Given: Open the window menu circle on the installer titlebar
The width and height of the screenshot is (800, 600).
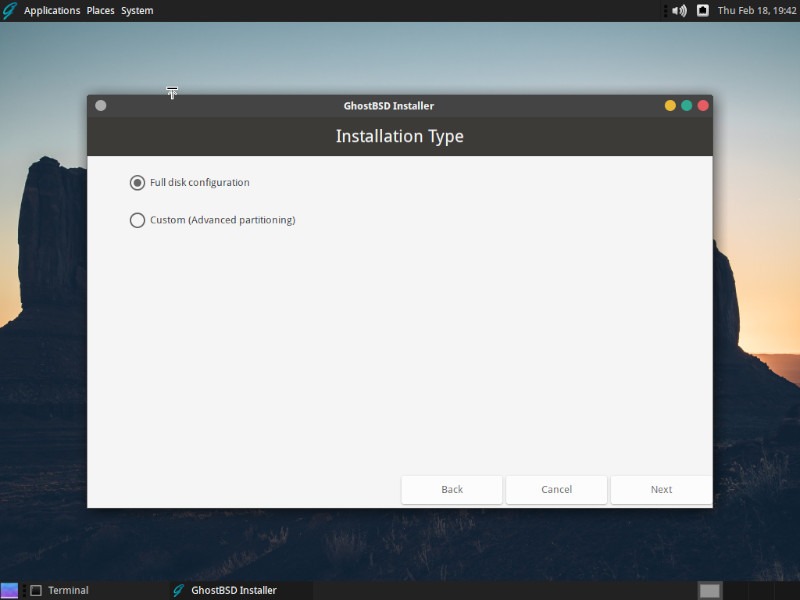Looking at the screenshot, I should [100, 105].
